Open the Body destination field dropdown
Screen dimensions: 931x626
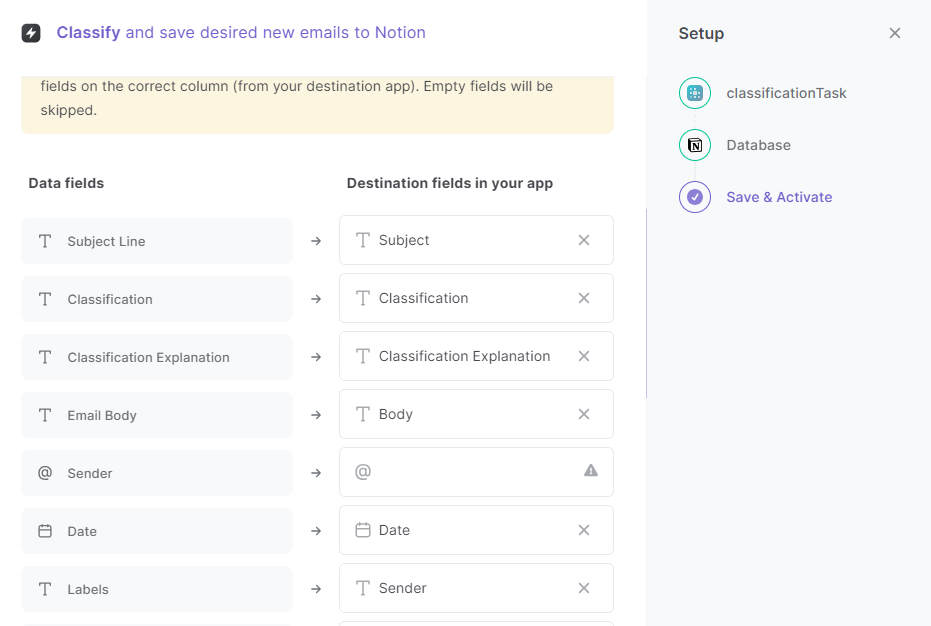point(476,414)
